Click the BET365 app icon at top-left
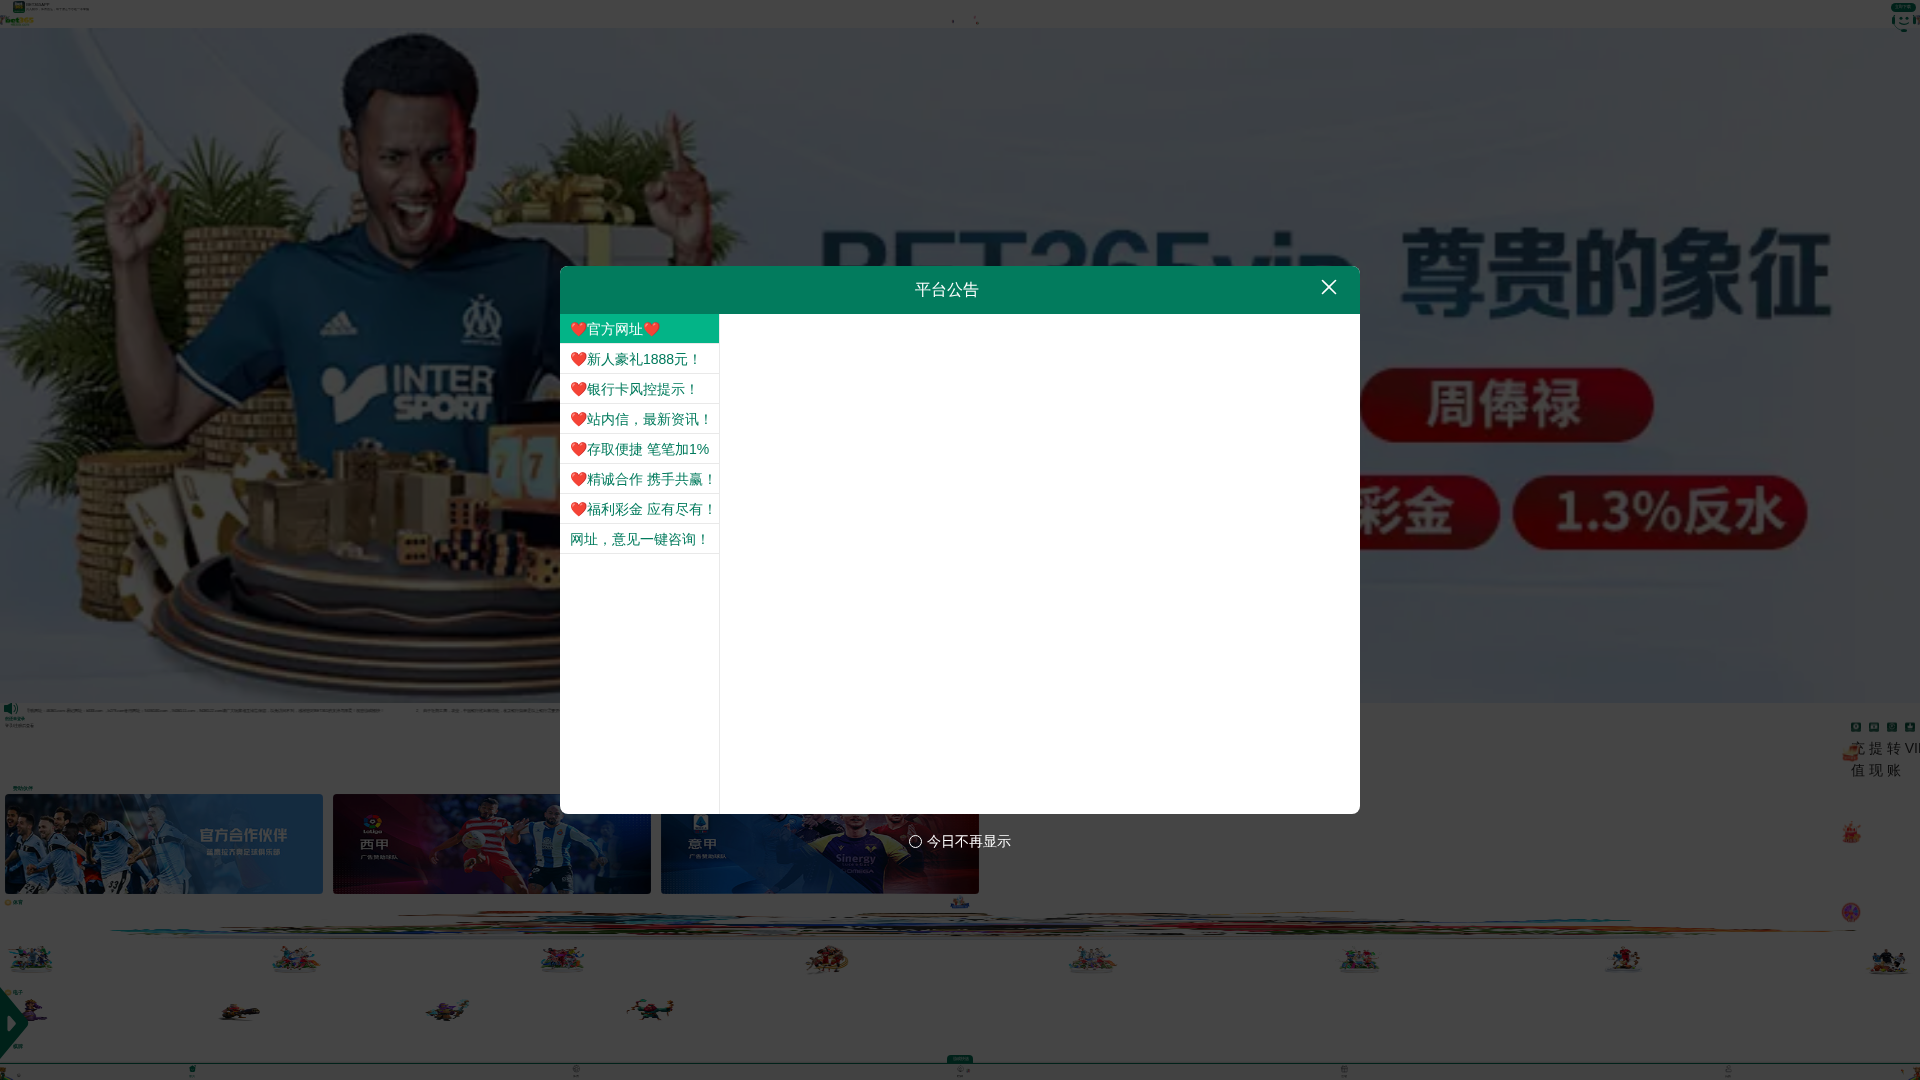The width and height of the screenshot is (1920, 1080). pyautogui.click(x=19, y=6)
